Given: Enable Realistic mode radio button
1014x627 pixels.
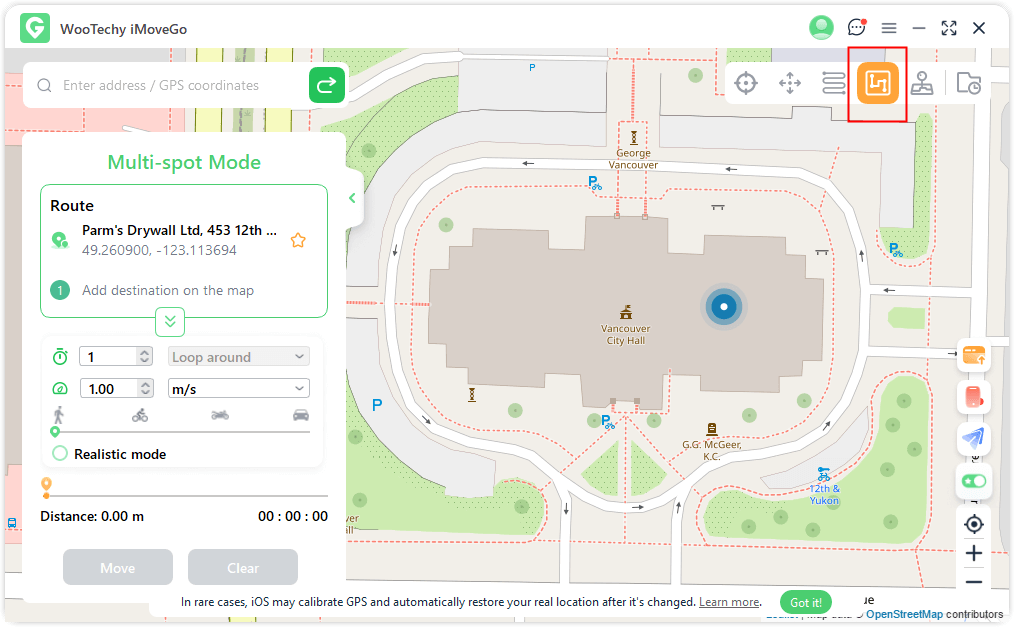Looking at the screenshot, I should coord(60,454).
